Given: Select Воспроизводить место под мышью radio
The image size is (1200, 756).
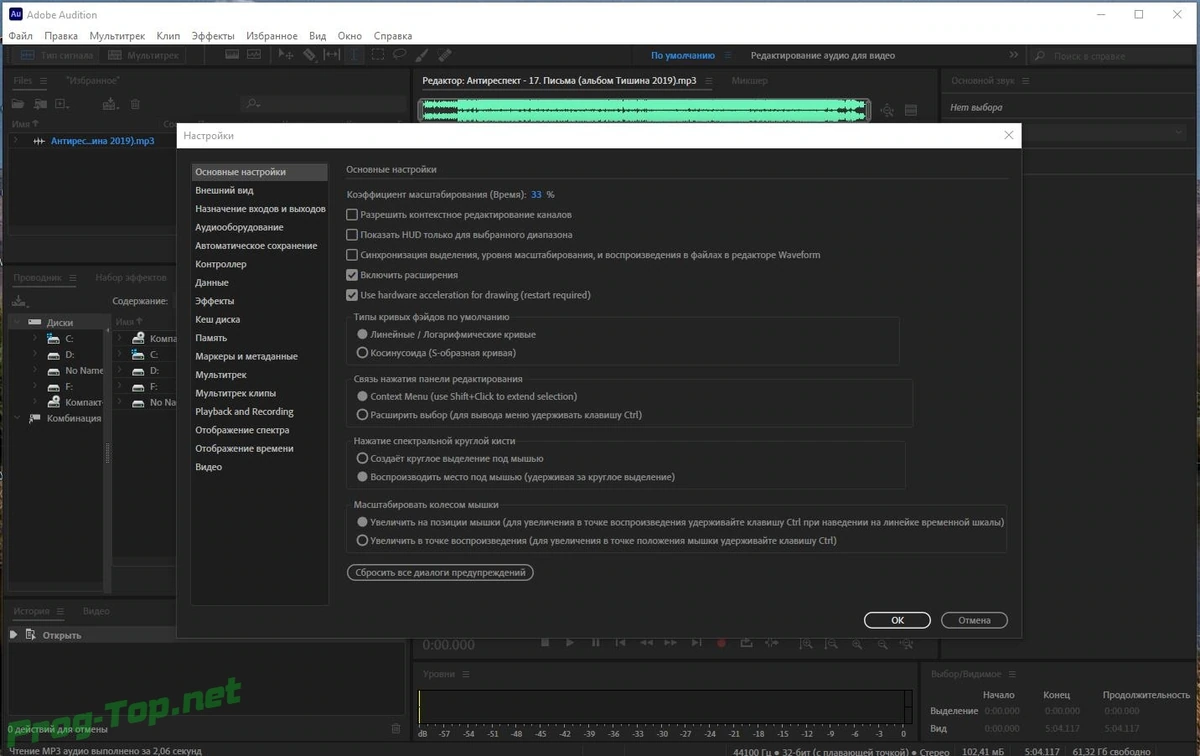Looking at the screenshot, I should pyautogui.click(x=363, y=477).
